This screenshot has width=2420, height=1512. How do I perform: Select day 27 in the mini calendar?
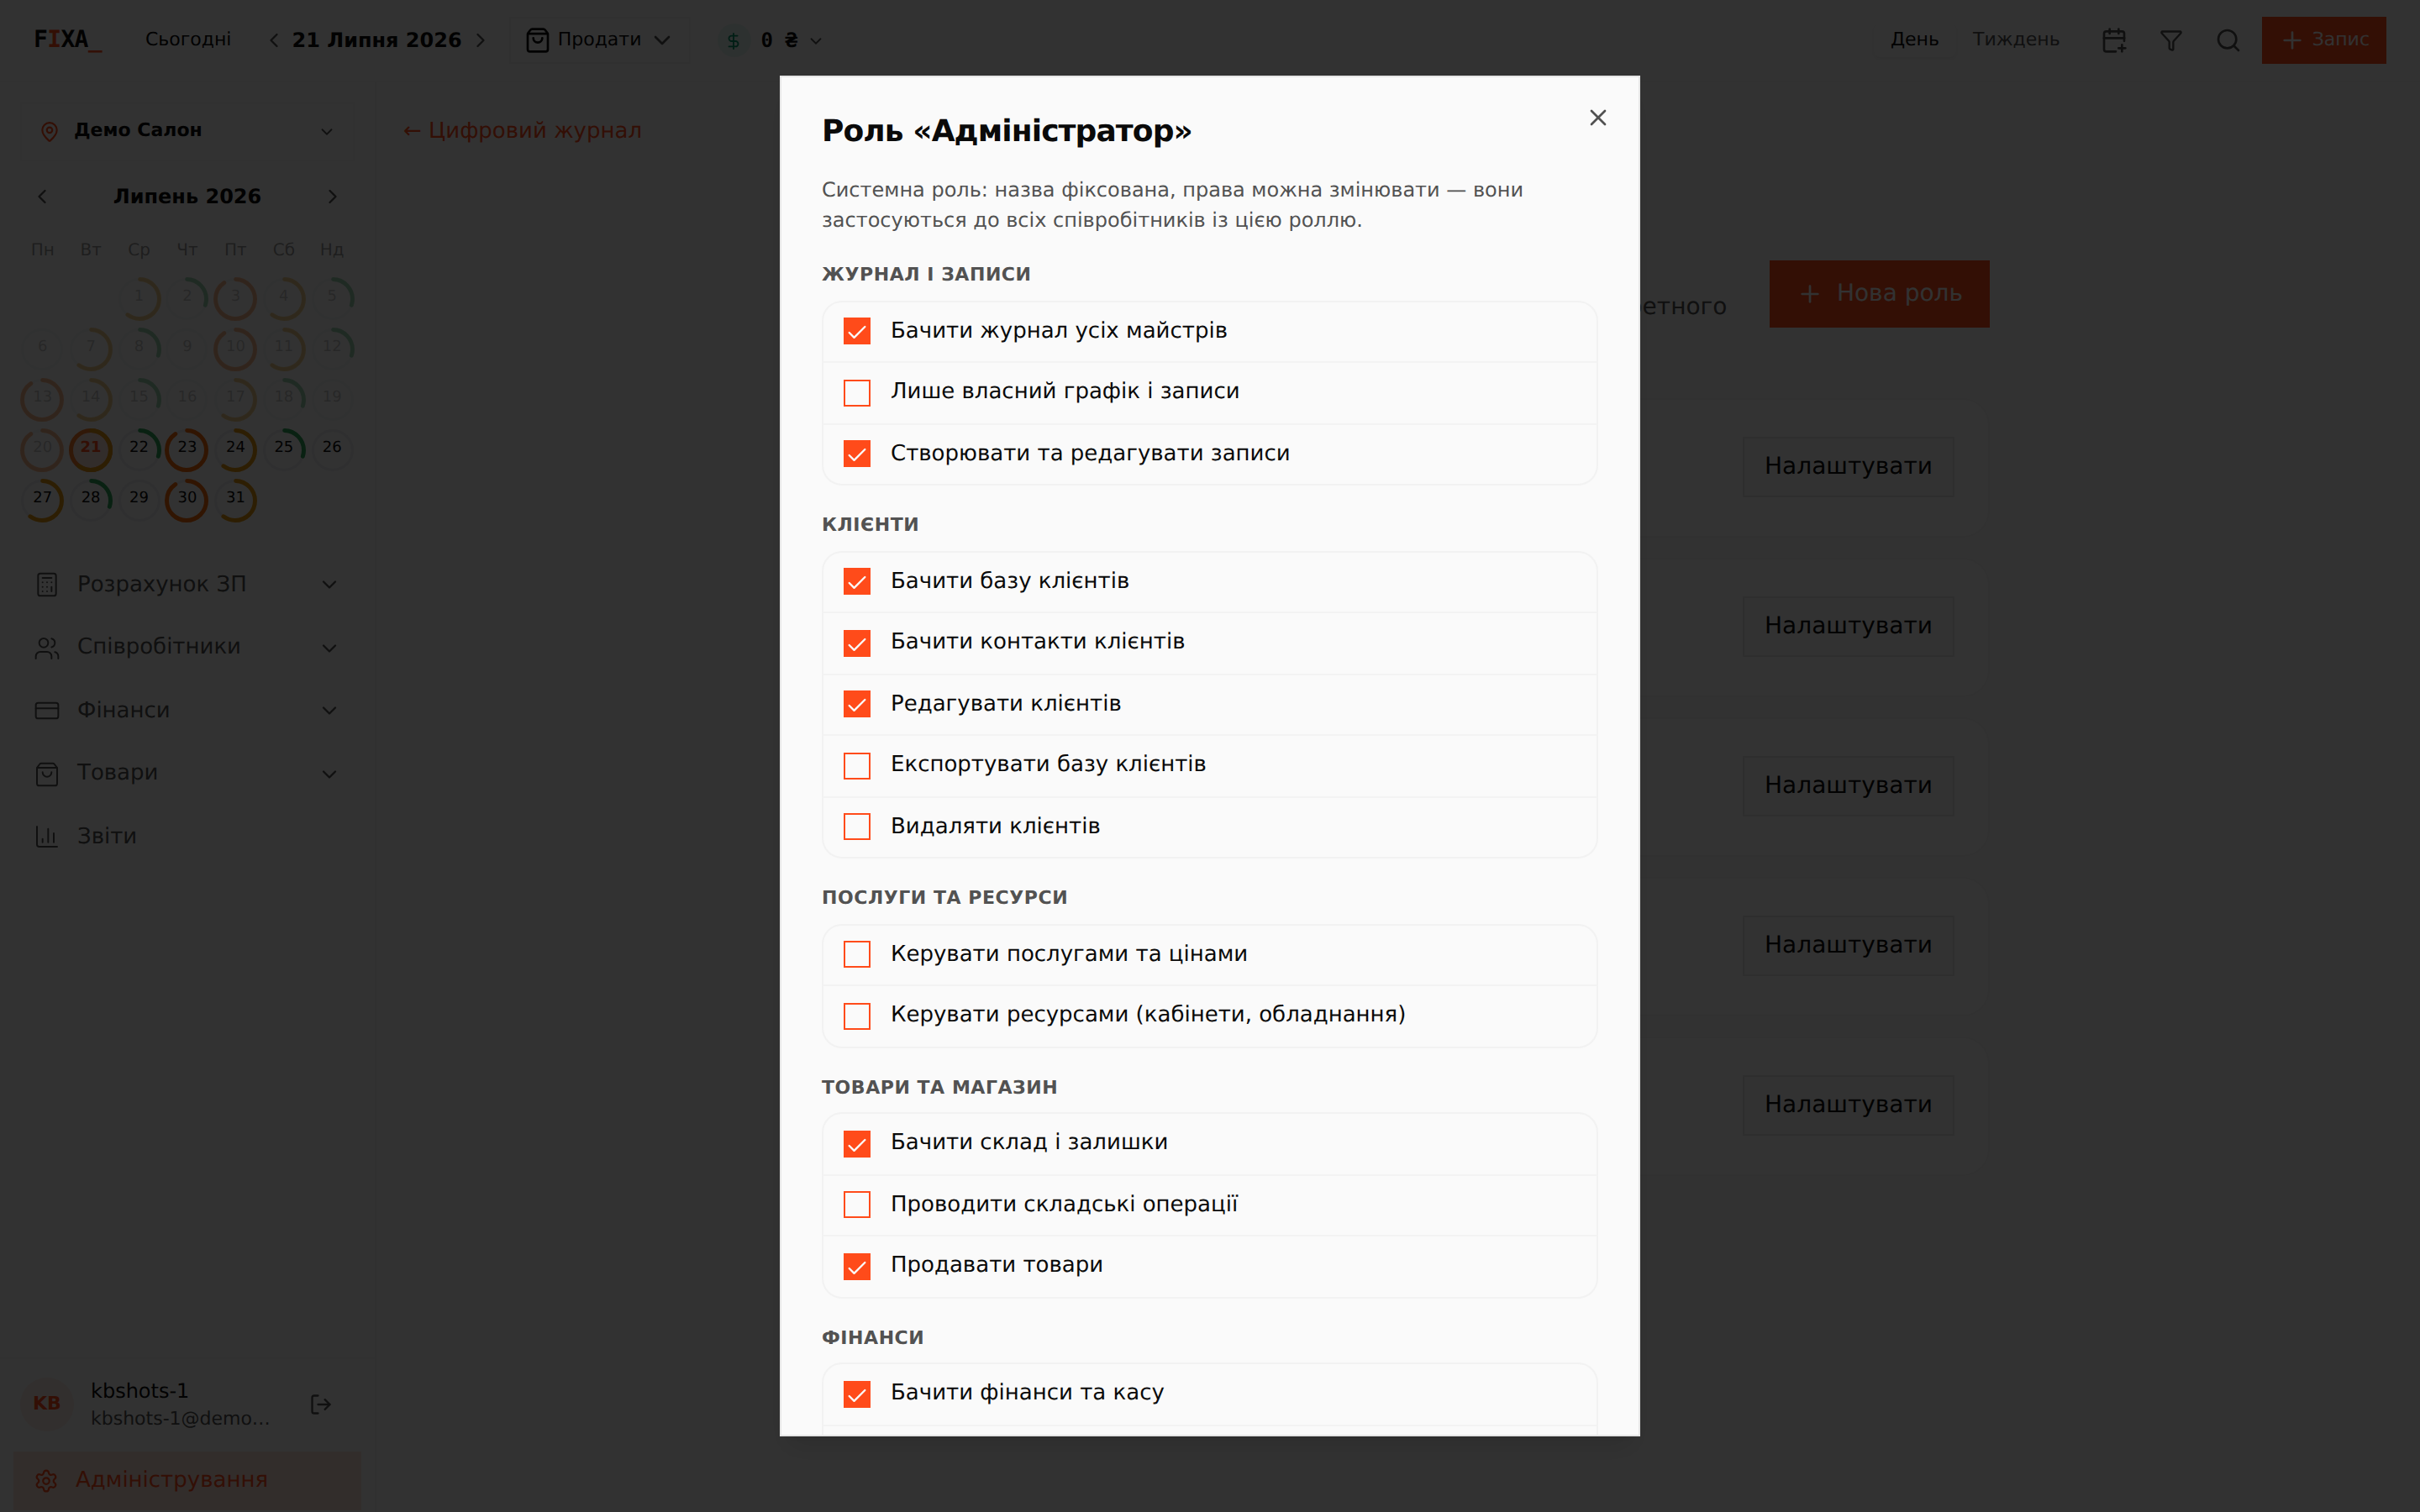click(42, 498)
